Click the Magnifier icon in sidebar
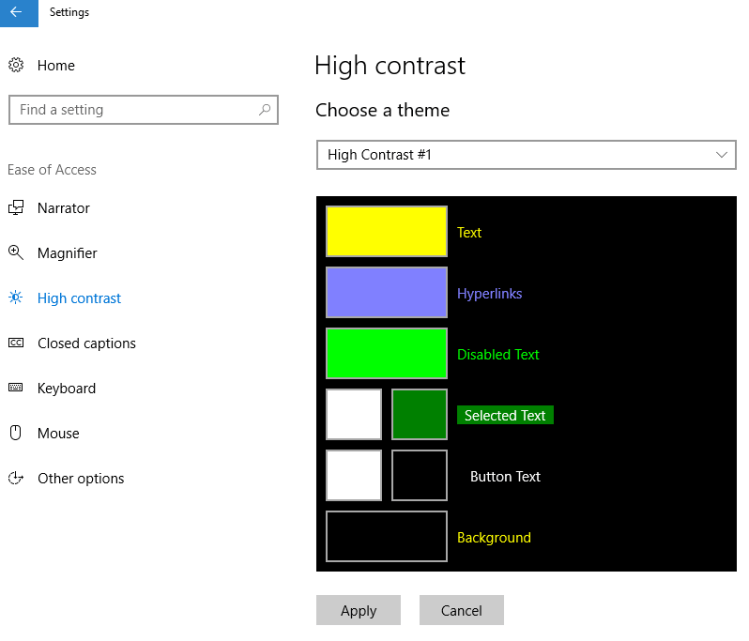 pos(16,253)
